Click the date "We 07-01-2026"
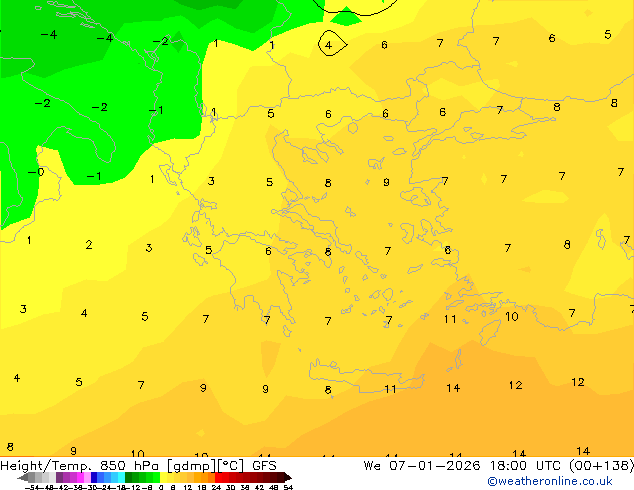 point(422,466)
